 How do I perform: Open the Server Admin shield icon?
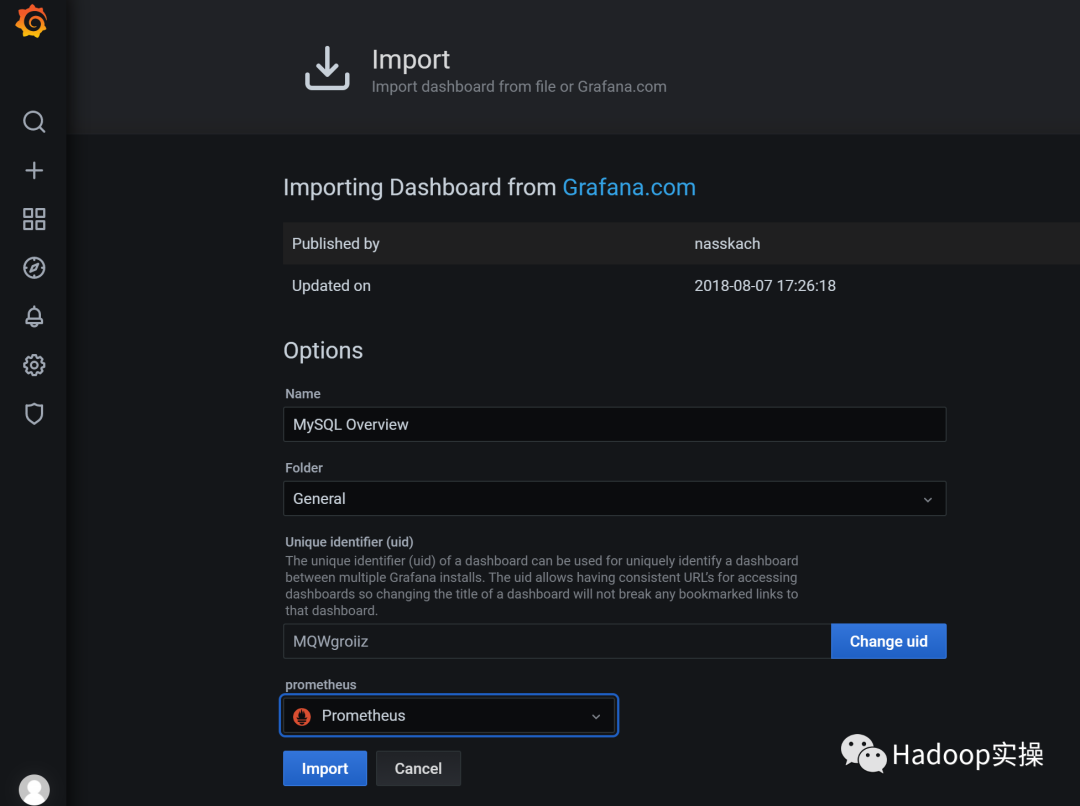(34, 414)
